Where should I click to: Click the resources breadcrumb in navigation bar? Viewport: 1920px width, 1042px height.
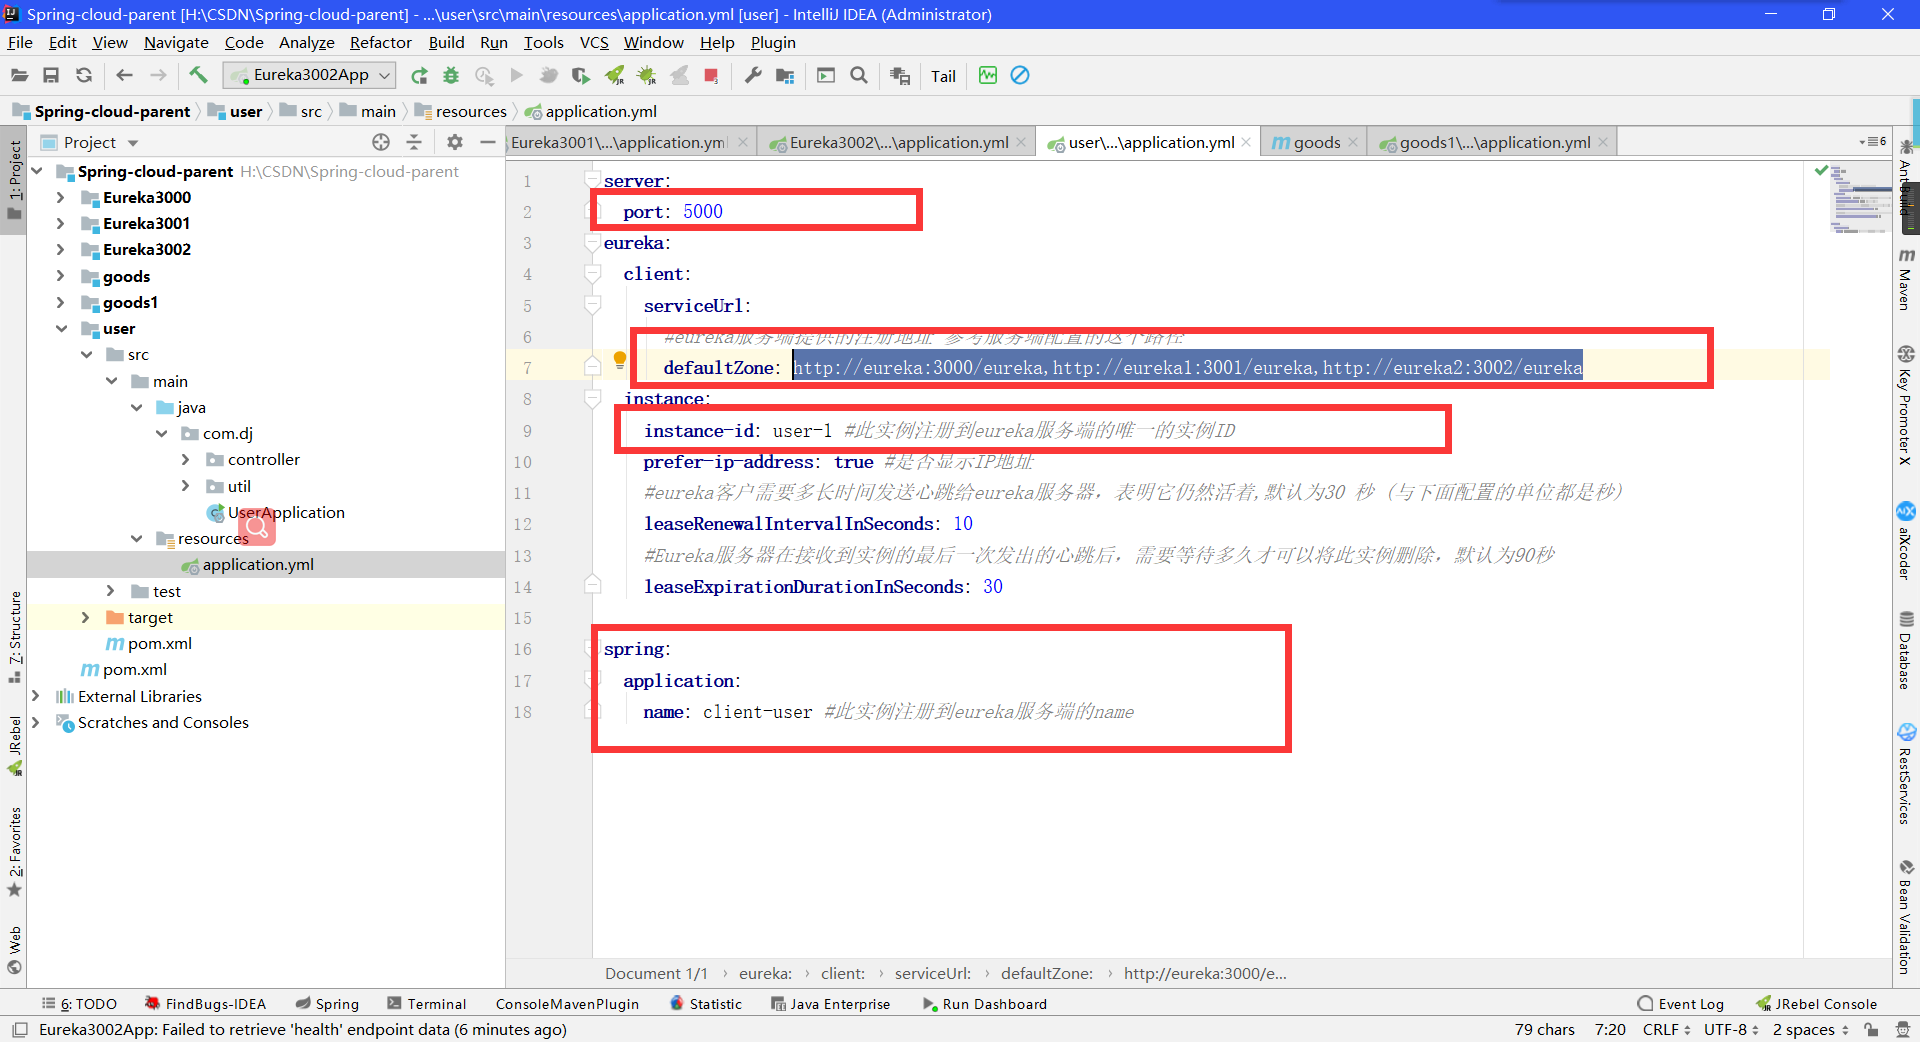[461, 111]
